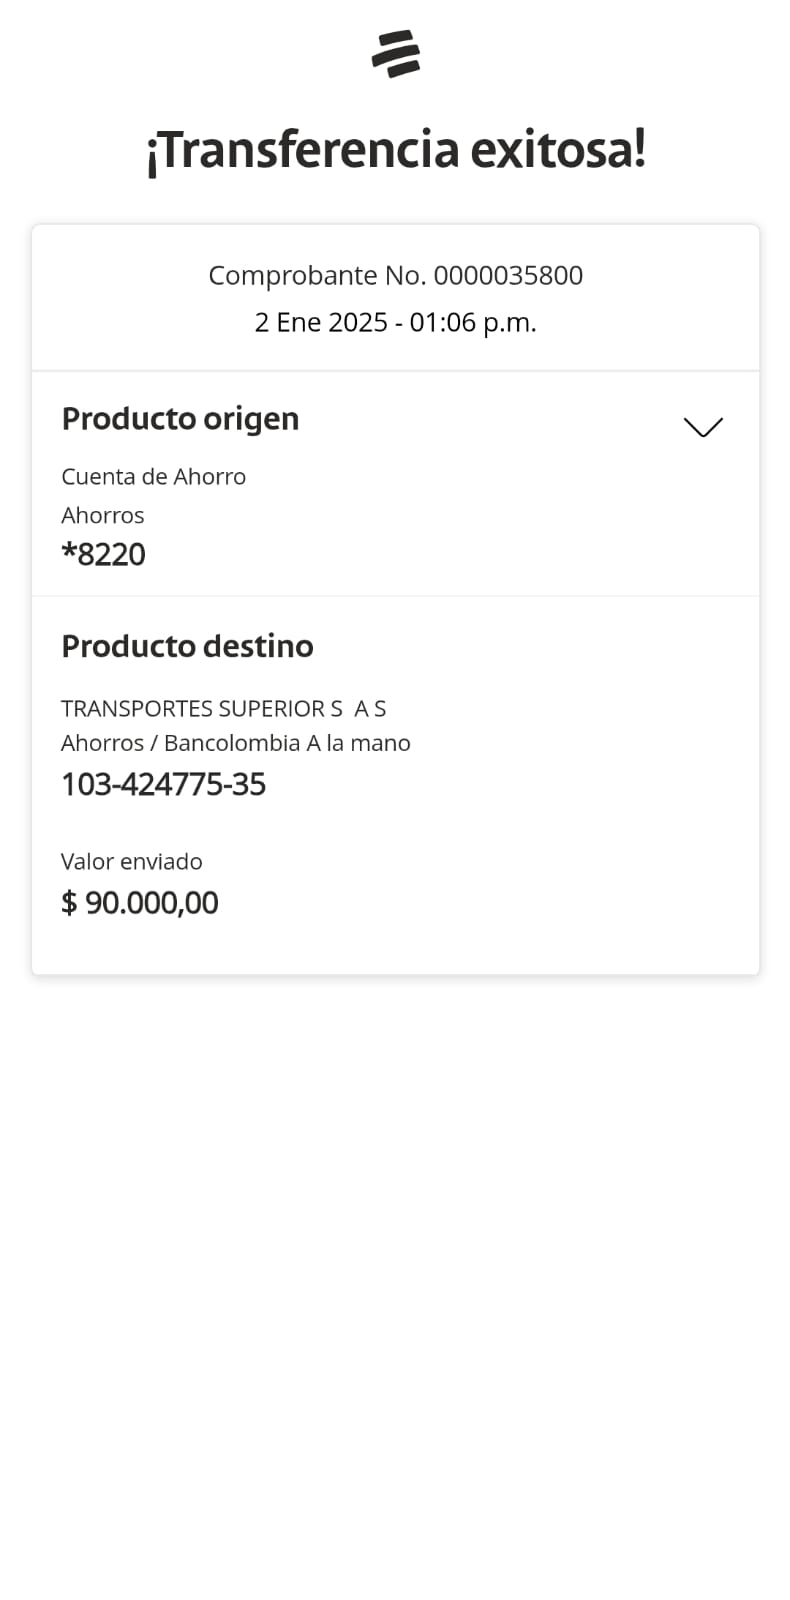Click the Comprobante No. label text
The height and width of the screenshot is (1600, 790).
[x=317, y=276]
